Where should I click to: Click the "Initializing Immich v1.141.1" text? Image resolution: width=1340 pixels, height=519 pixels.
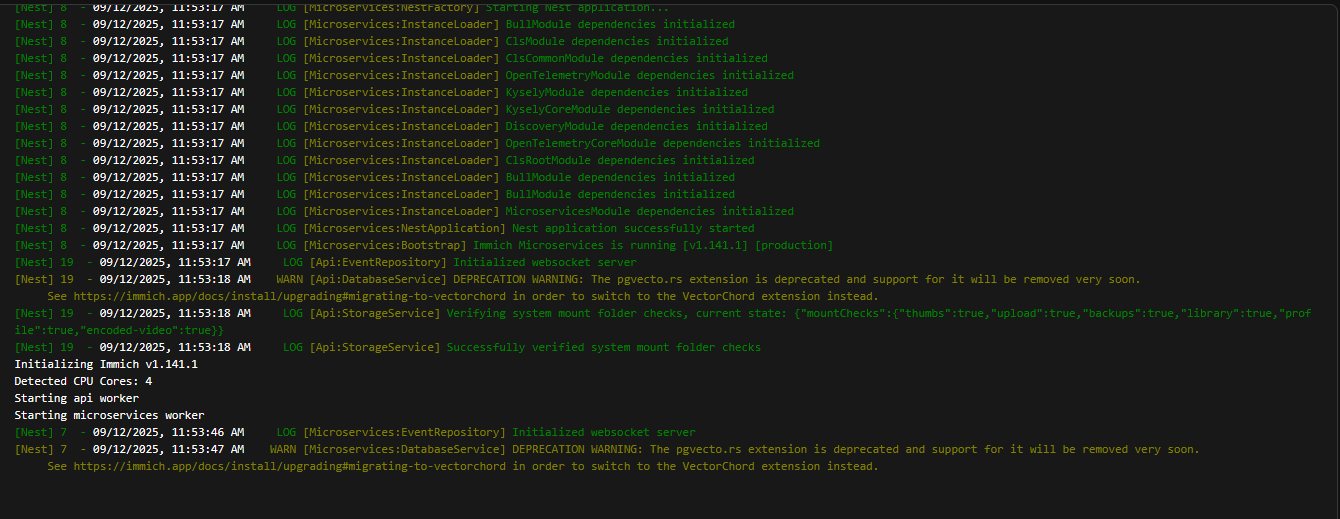click(105, 364)
